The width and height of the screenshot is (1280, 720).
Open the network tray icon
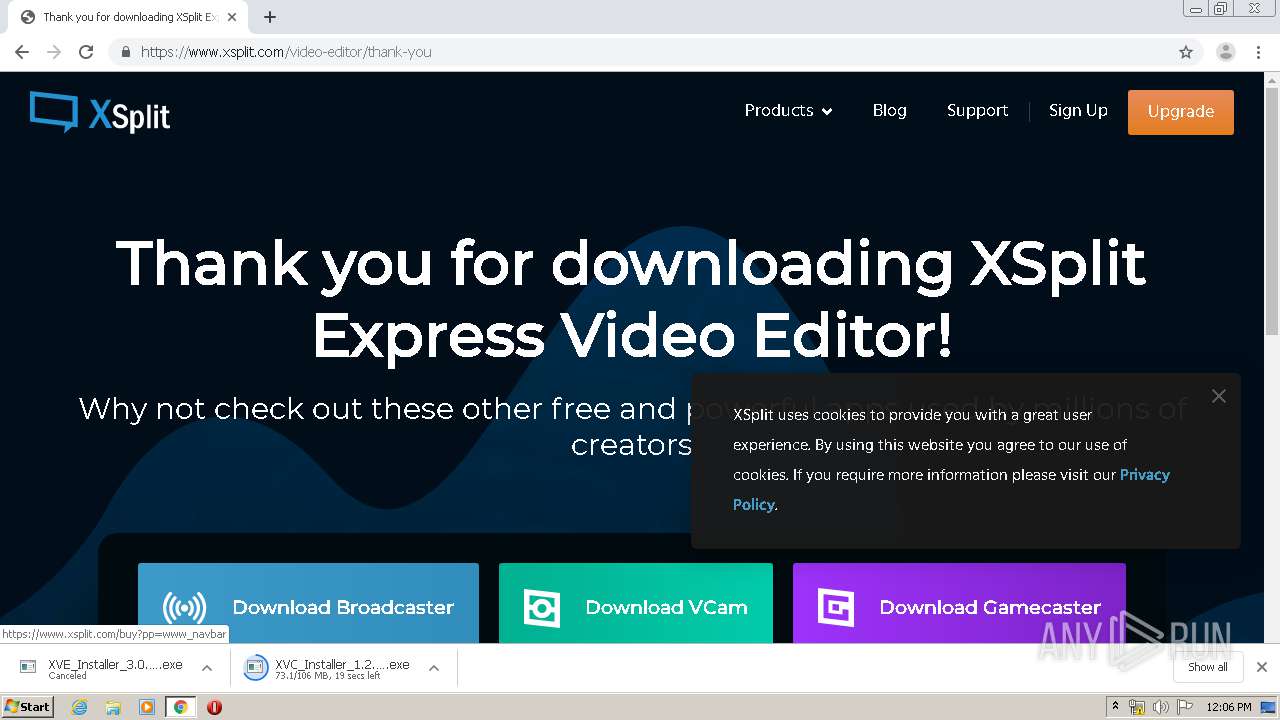tap(1137, 707)
